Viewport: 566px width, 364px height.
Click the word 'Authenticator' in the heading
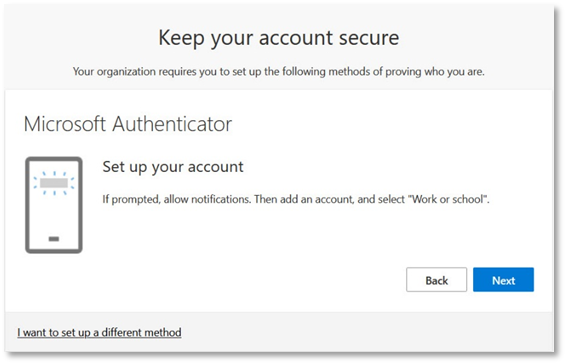[x=172, y=124]
